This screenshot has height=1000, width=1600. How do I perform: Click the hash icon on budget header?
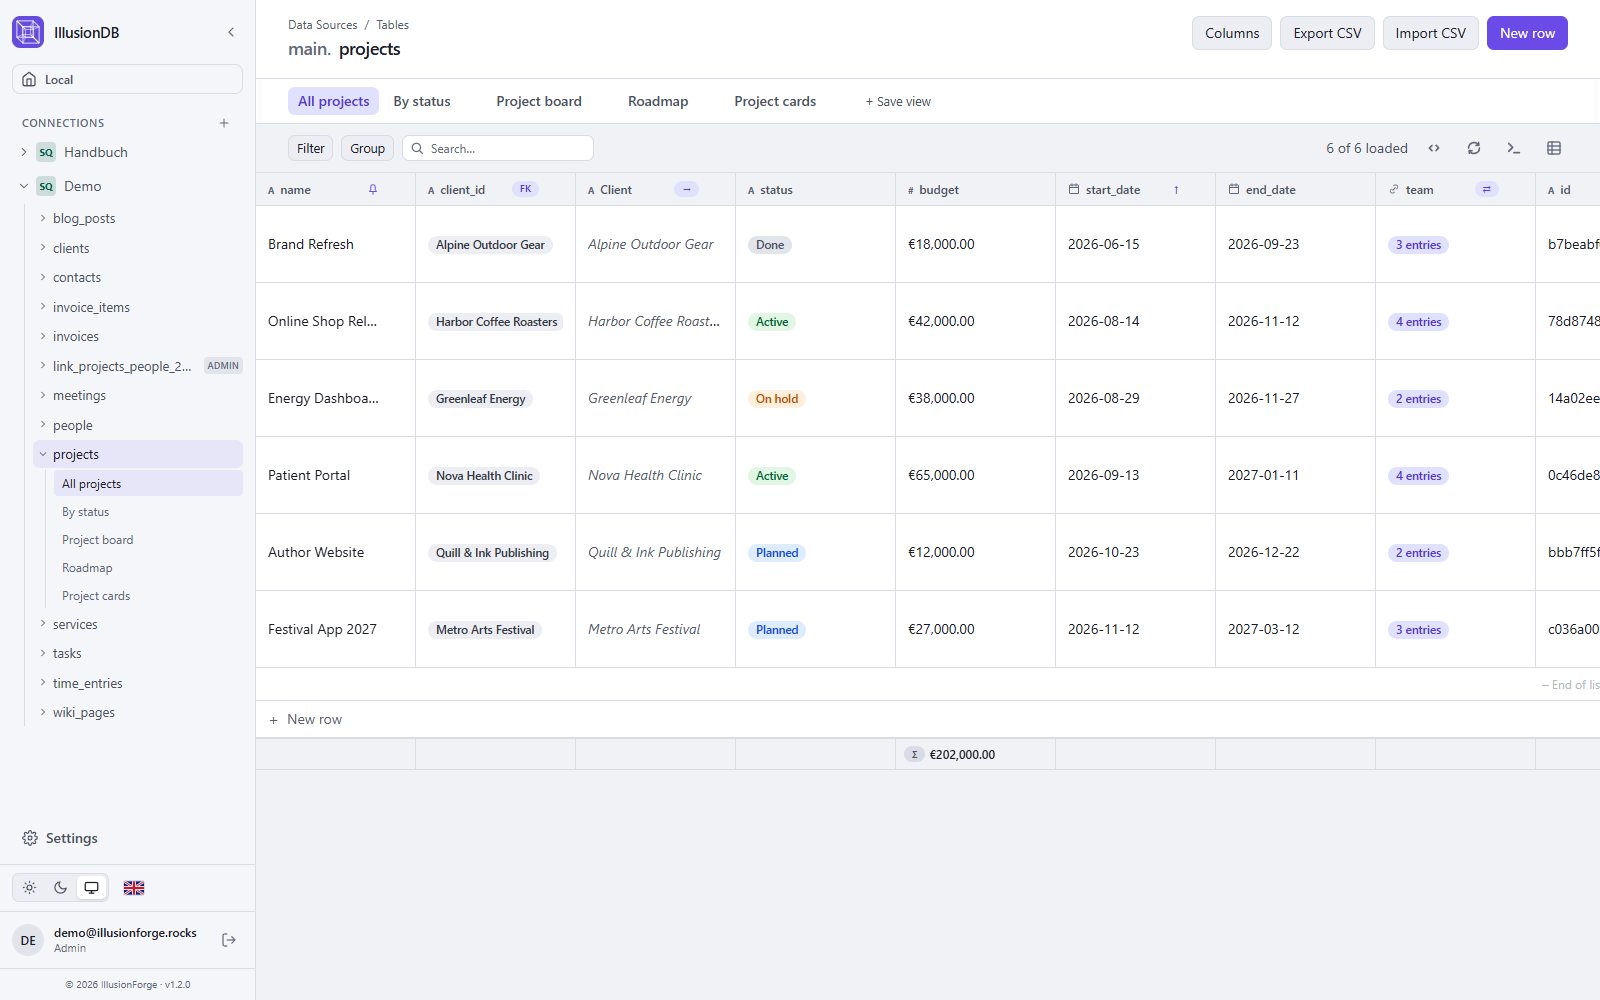(911, 190)
